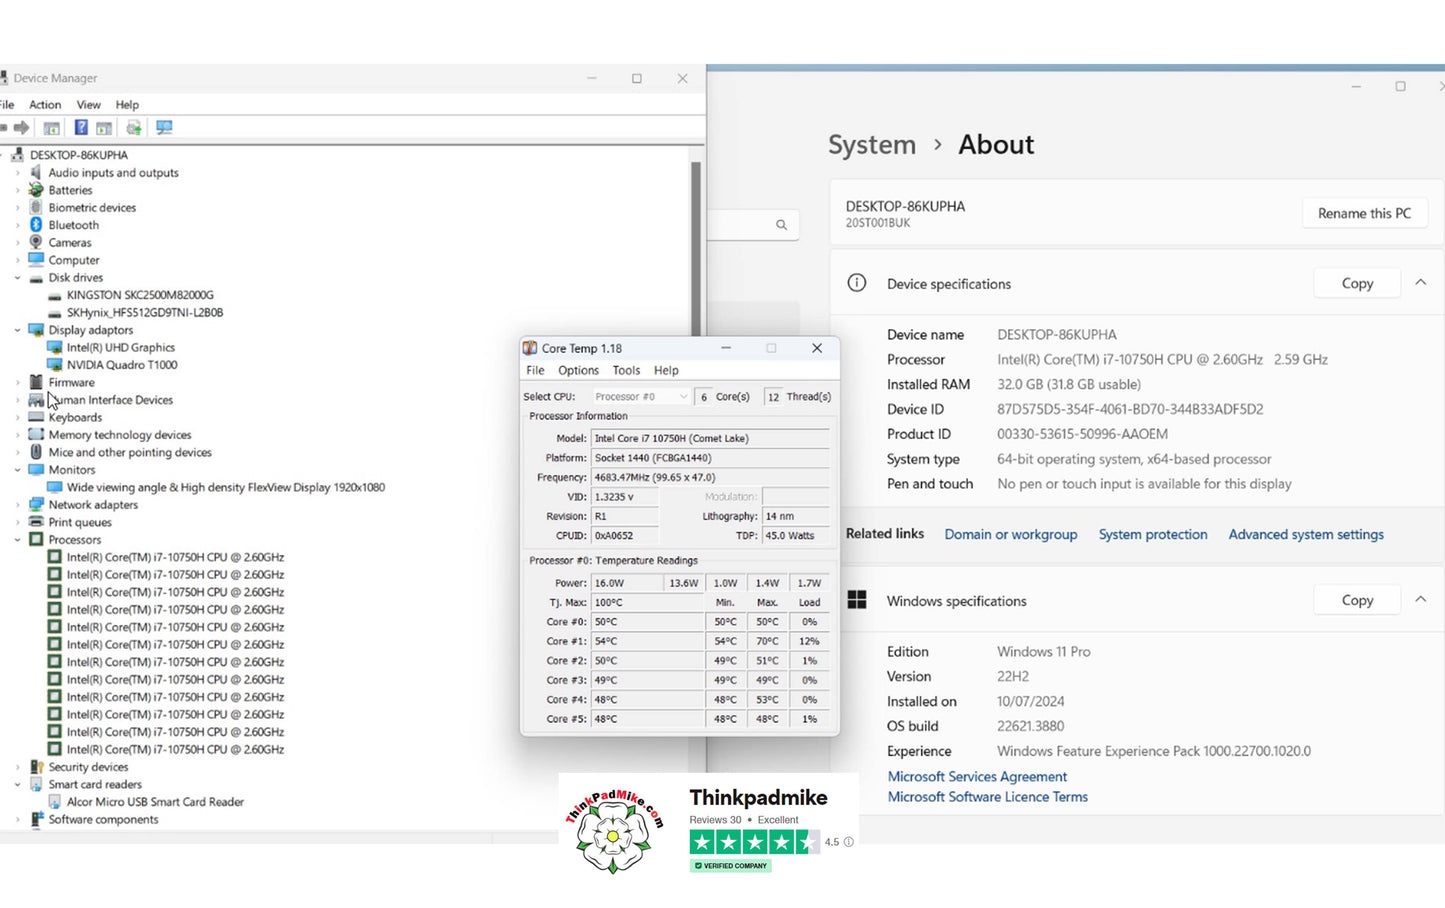Select the Cameras webcam icon
Screen dimensions: 1445x908
pyautogui.click(x=36, y=243)
